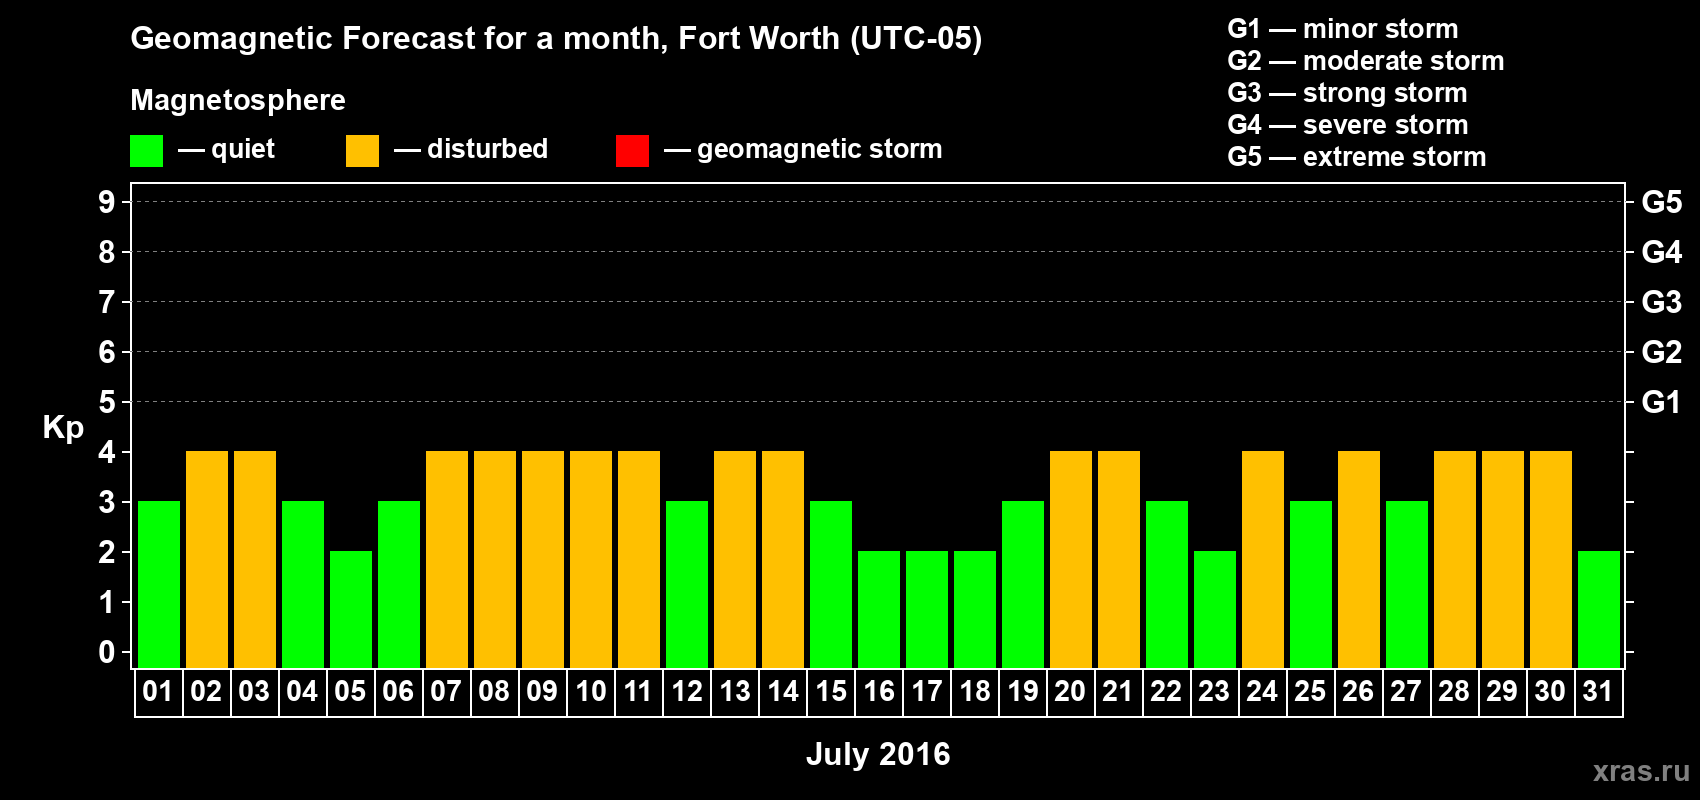Click the 'Magnetosphere' heading
This screenshot has height=800, width=1700.
pyautogui.click(x=238, y=100)
